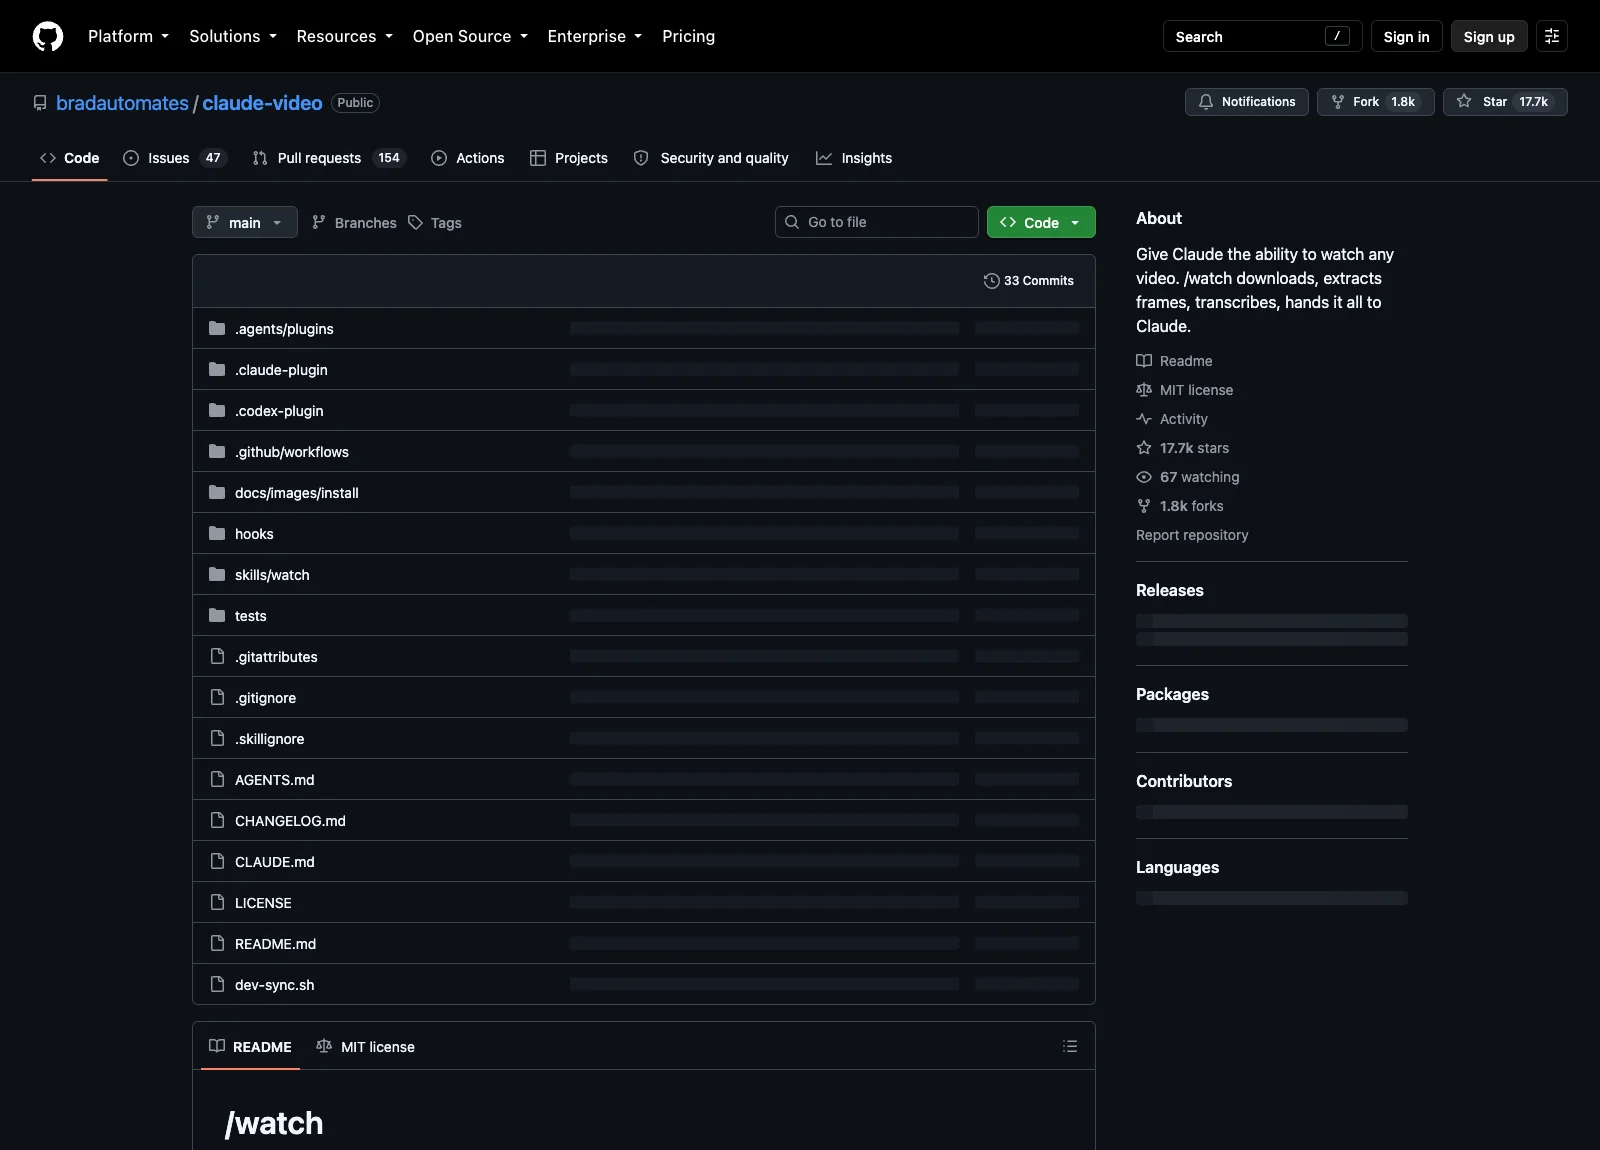
Task: Open the CHANGELOG.md file
Action: tap(290, 821)
